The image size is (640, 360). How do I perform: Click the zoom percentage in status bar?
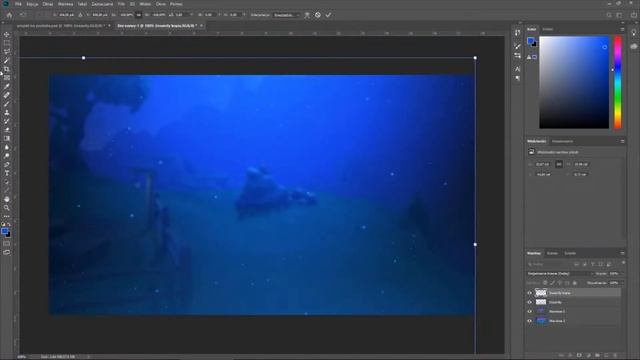[22, 357]
